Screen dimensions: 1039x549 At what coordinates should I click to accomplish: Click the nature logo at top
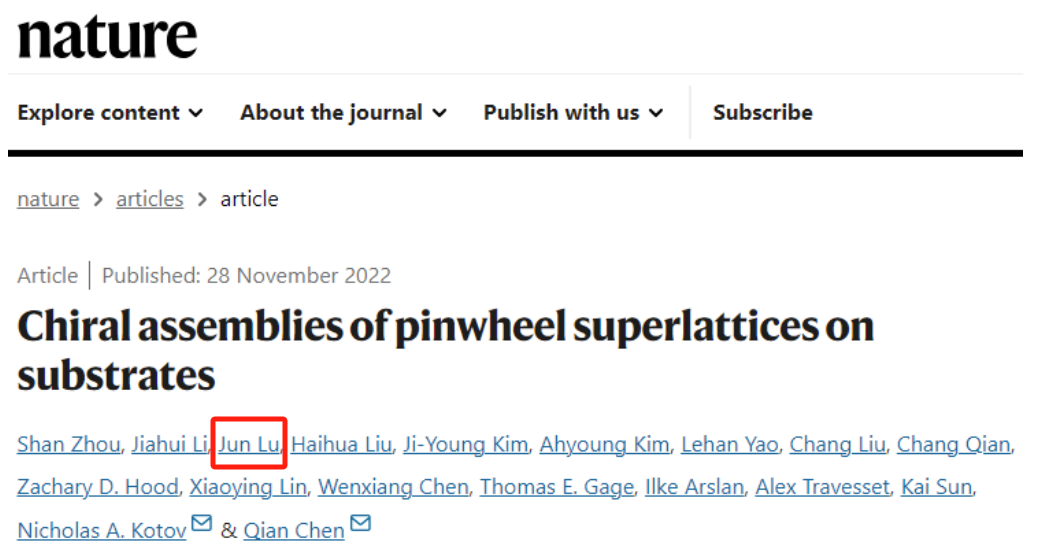[107, 37]
